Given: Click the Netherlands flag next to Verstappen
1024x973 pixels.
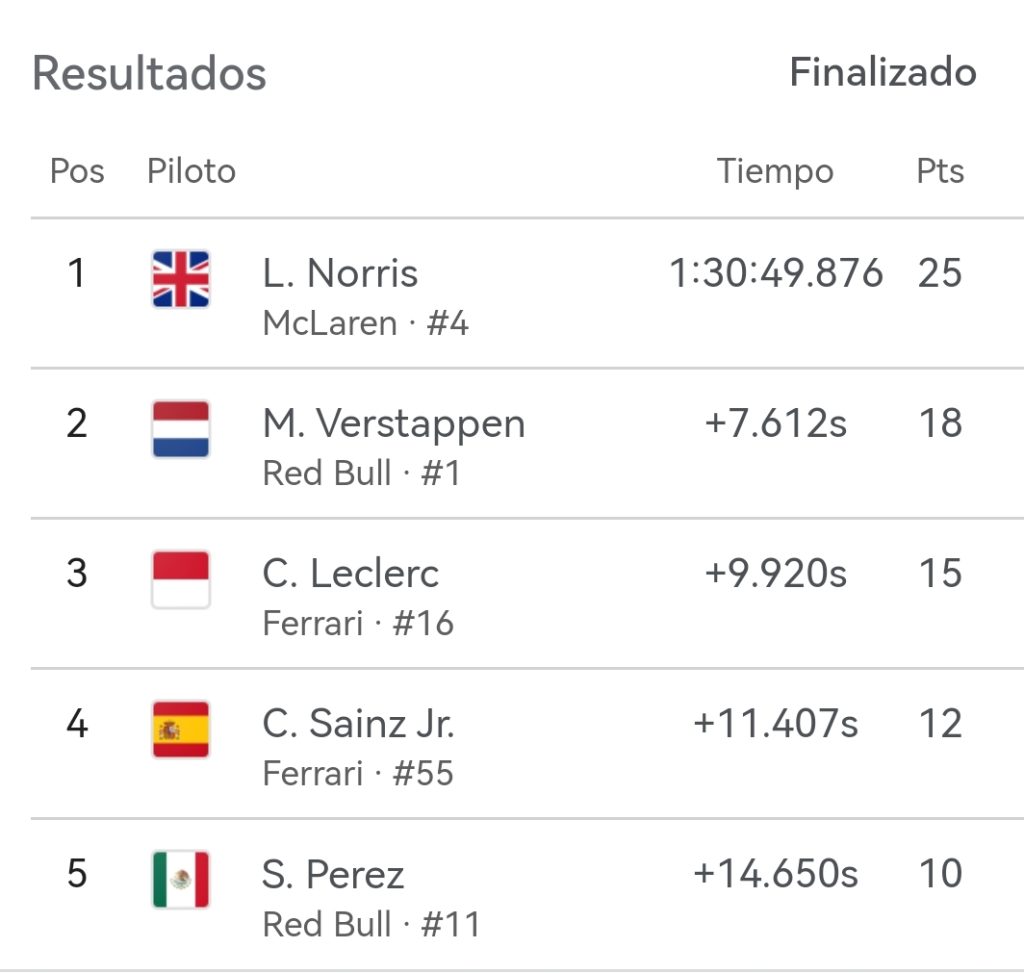Looking at the screenshot, I should point(181,429).
